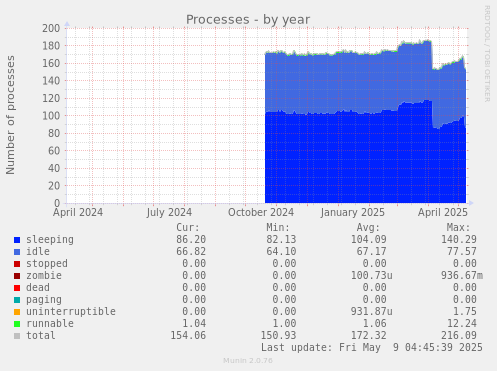The width and height of the screenshot is (497, 371).
Task: Click runnable current value 1.04
Action: 194,324
